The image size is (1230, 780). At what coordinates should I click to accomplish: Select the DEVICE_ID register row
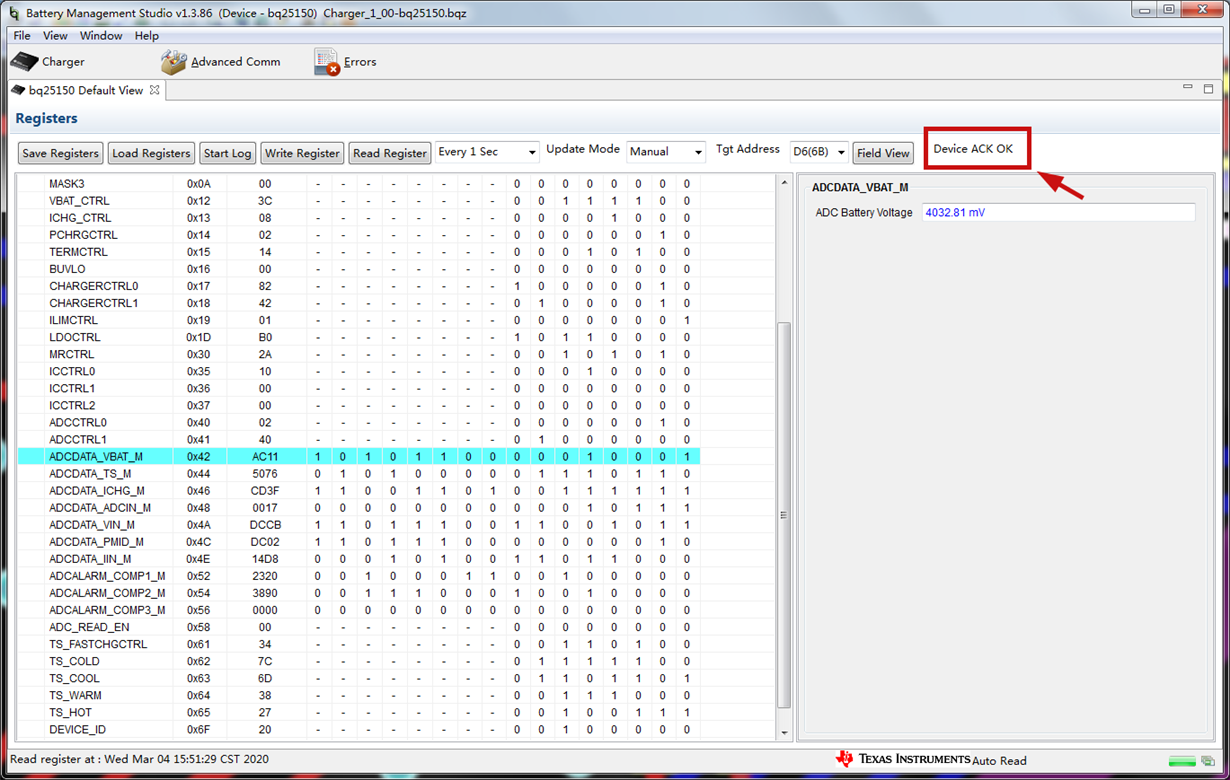[x=358, y=729]
